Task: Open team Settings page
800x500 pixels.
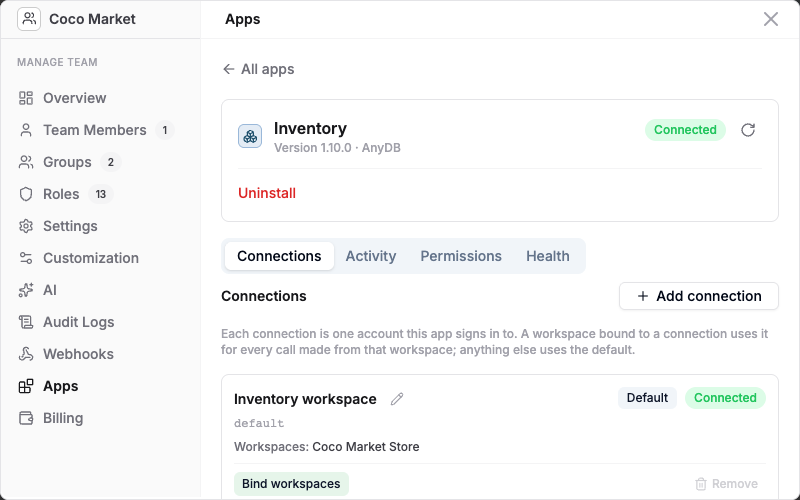Action: click(70, 226)
